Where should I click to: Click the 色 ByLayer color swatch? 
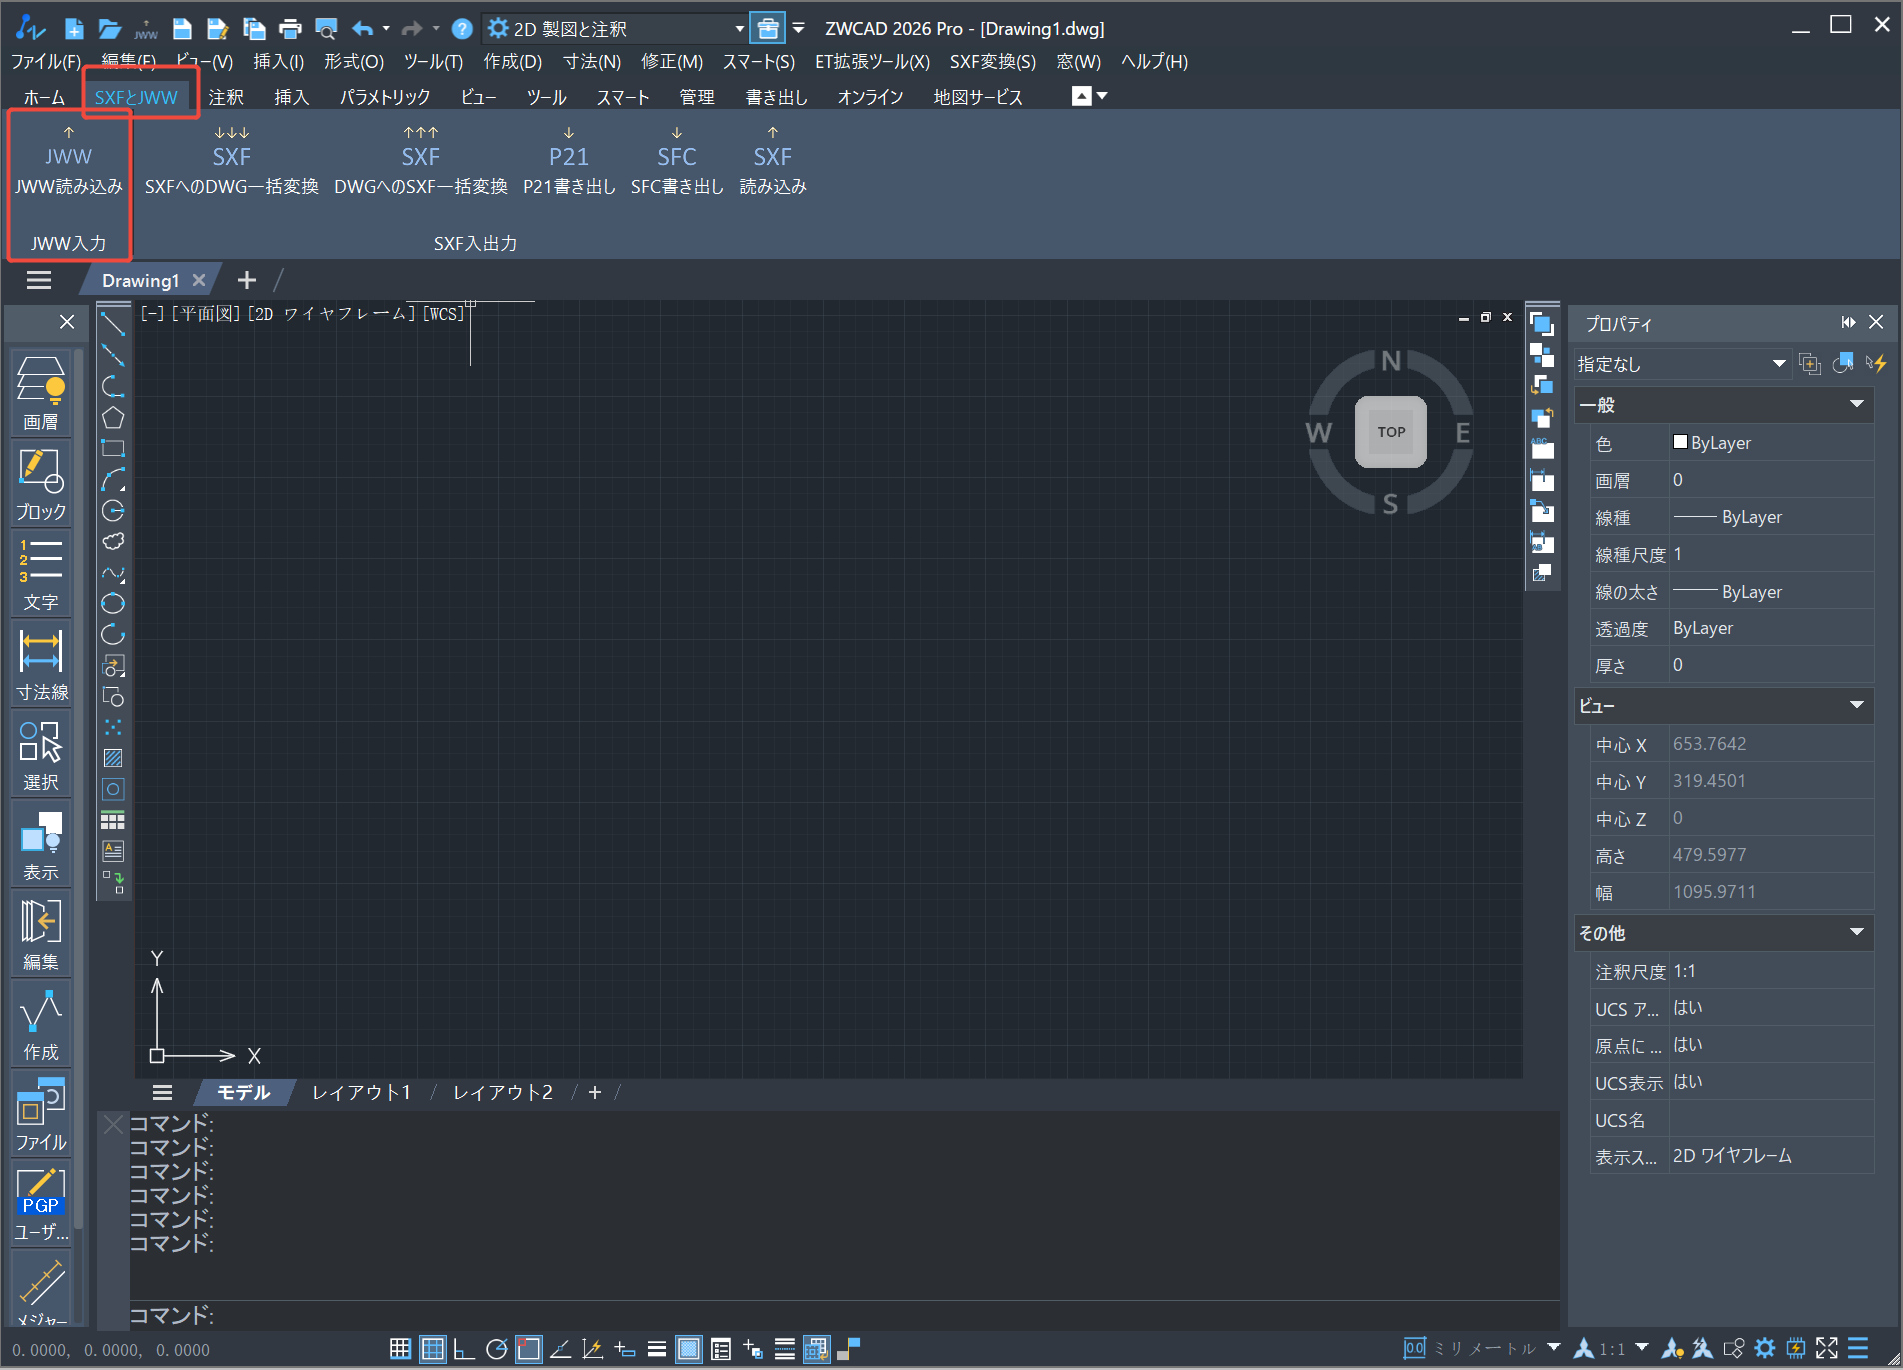pyautogui.click(x=1680, y=442)
